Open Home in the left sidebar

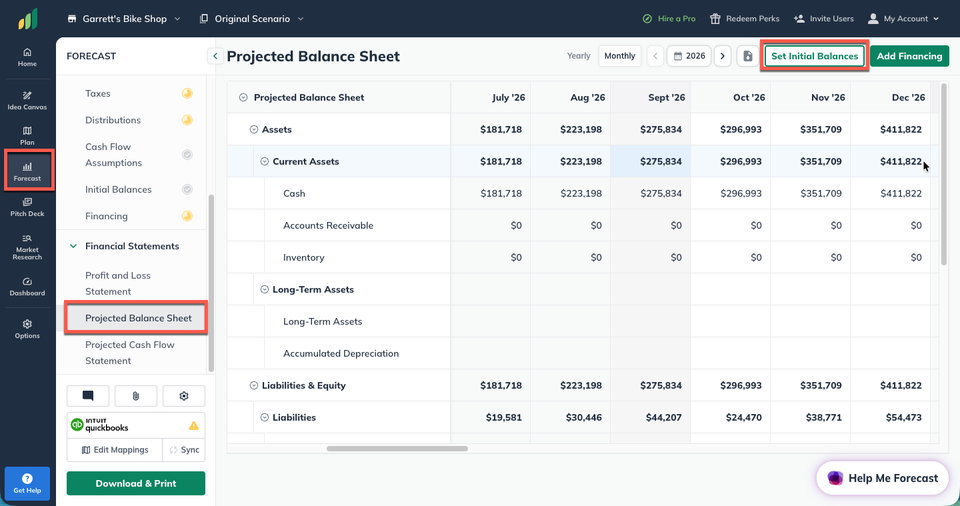coord(27,57)
